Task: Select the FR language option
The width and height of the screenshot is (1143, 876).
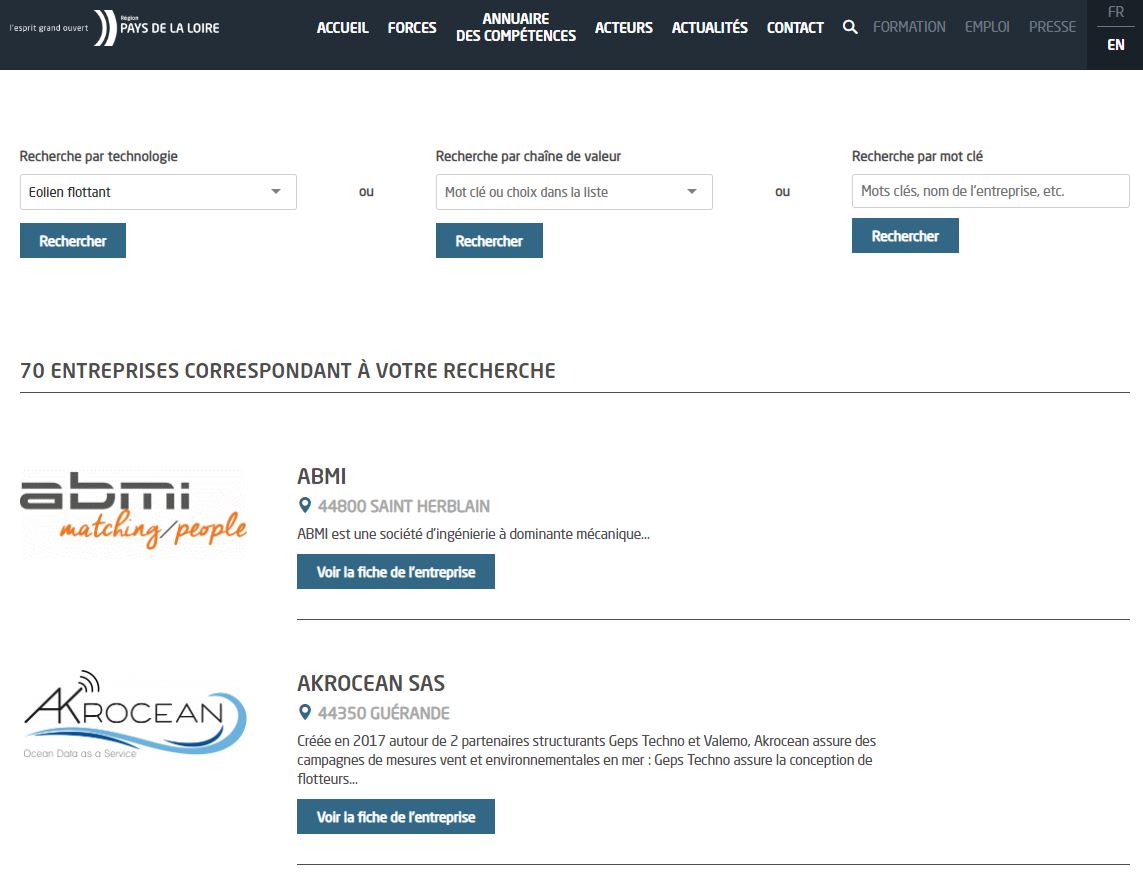Action: (x=1114, y=11)
